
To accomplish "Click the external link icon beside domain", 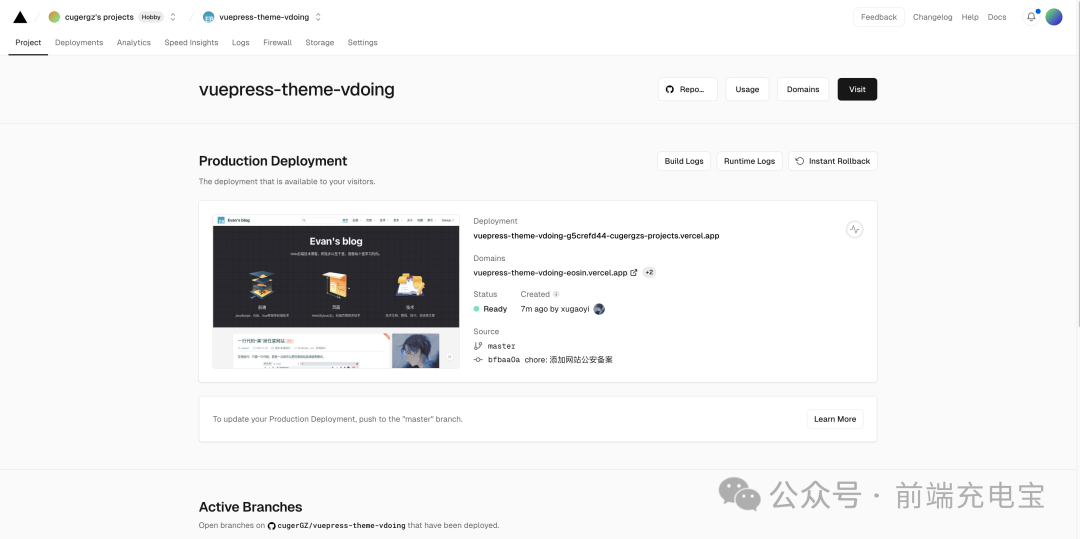I will point(634,273).
